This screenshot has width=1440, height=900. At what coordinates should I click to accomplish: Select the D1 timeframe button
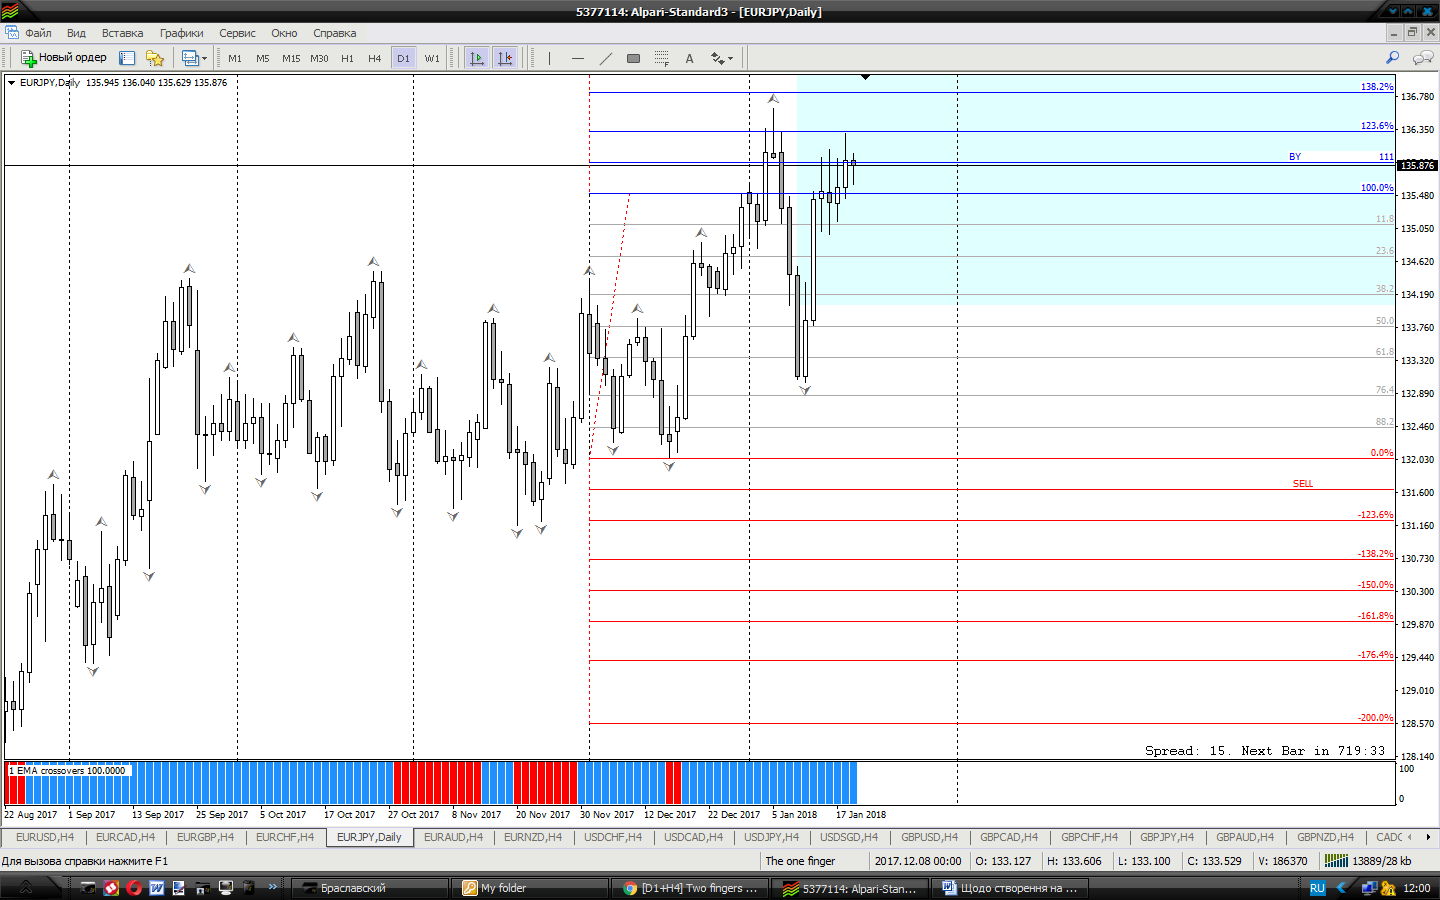tap(403, 58)
